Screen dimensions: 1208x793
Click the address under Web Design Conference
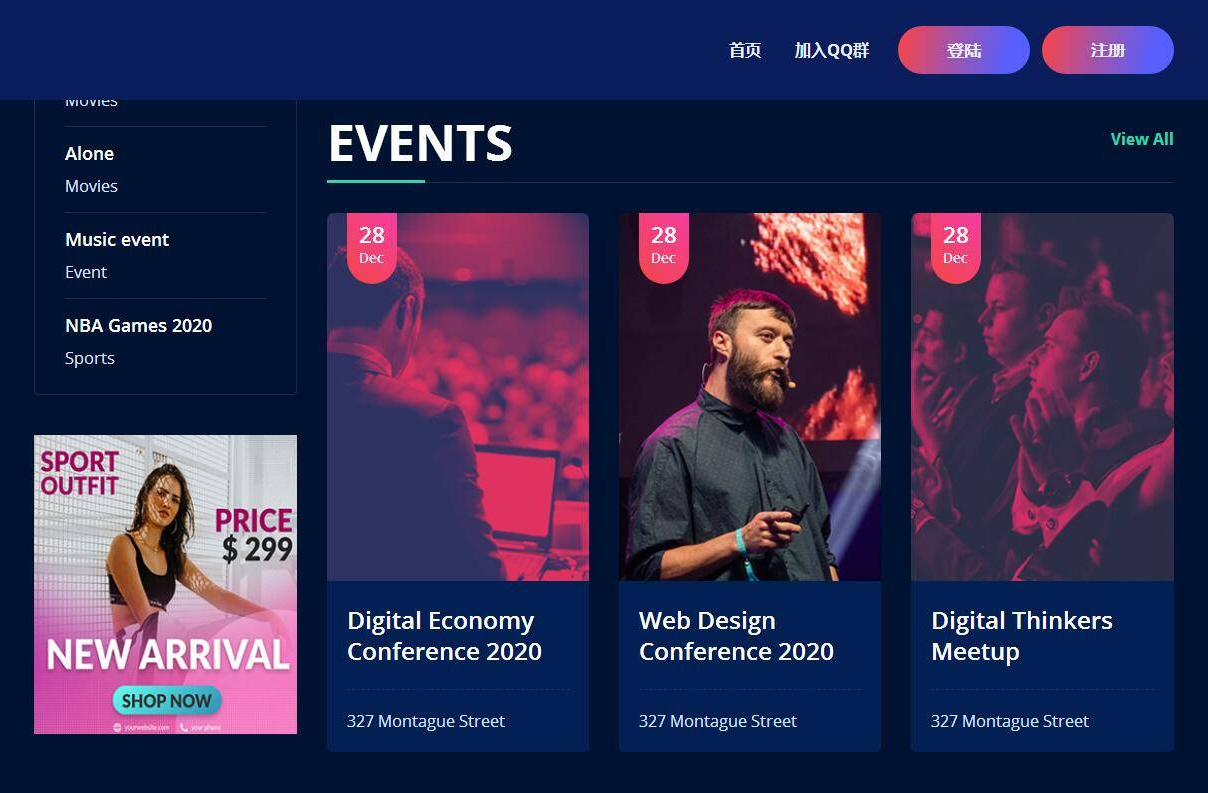tap(718, 721)
